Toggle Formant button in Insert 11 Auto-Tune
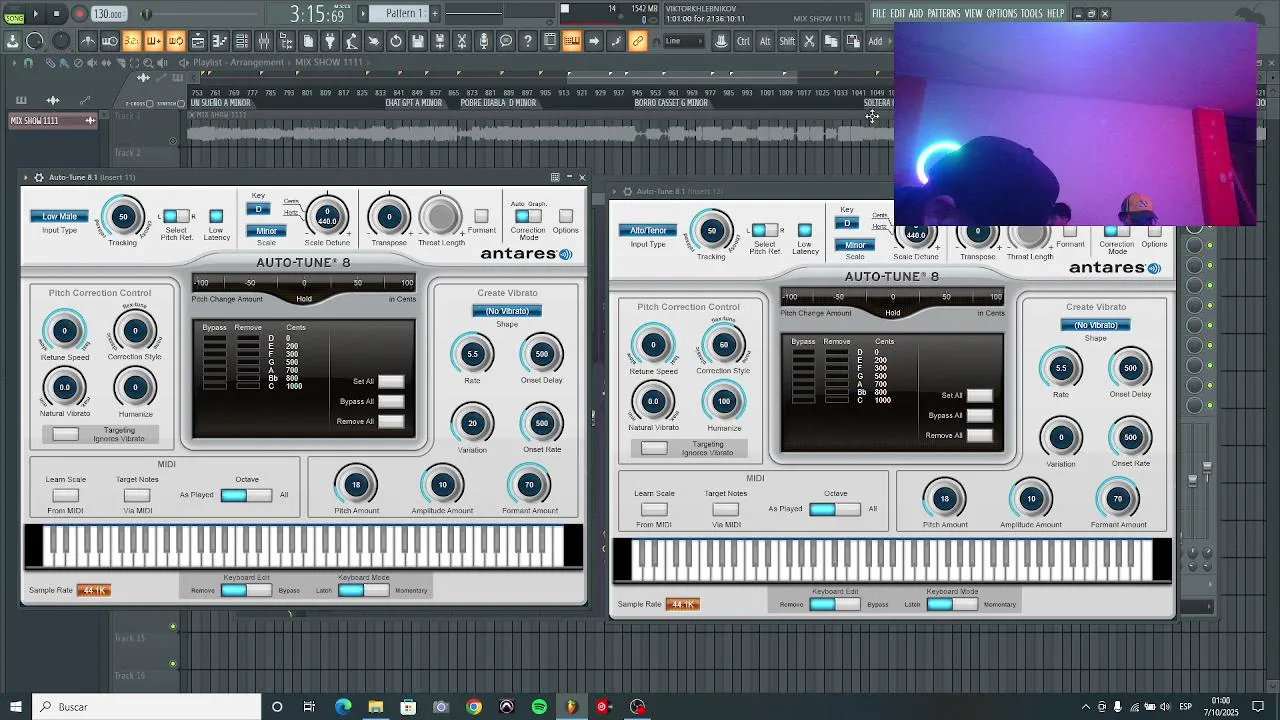Viewport: 1280px width, 720px height. click(481, 216)
